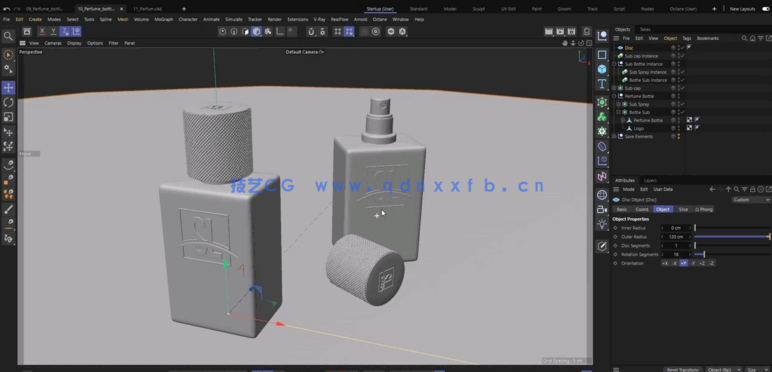772x372 pixels.
Task: Add a new document tab with plus
Action: pyautogui.click(x=184, y=9)
